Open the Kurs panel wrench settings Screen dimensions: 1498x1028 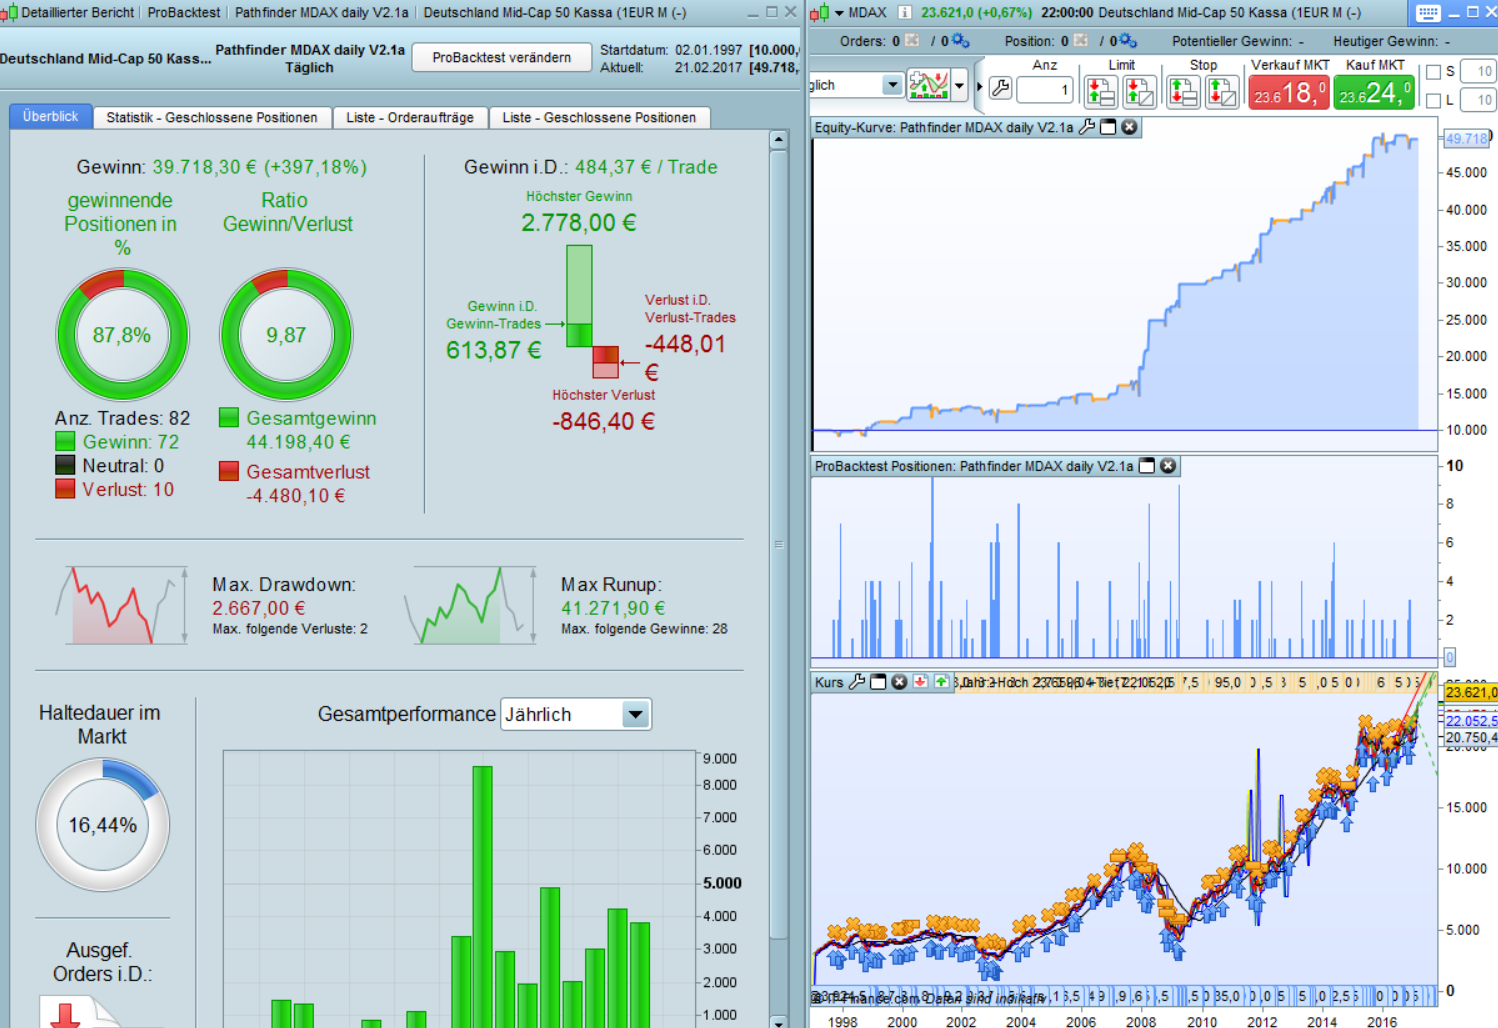point(857,682)
